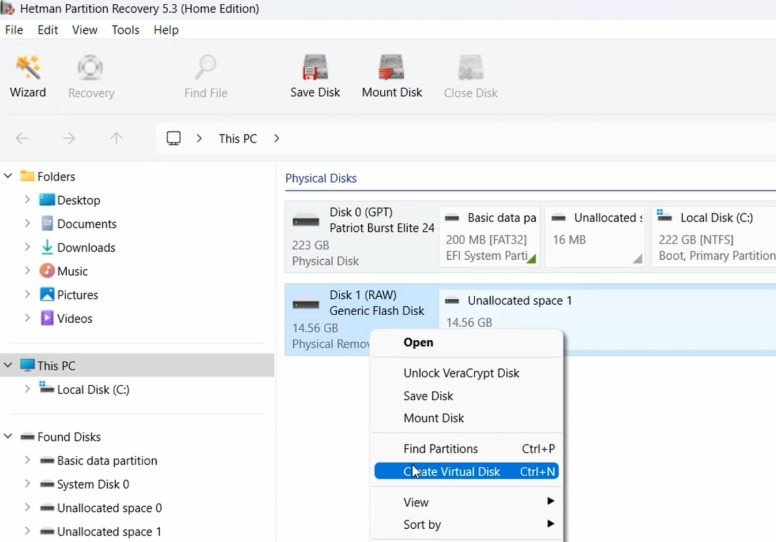The image size is (776, 542).
Task: Expand the Desktop folder node
Action: pyautogui.click(x=27, y=199)
